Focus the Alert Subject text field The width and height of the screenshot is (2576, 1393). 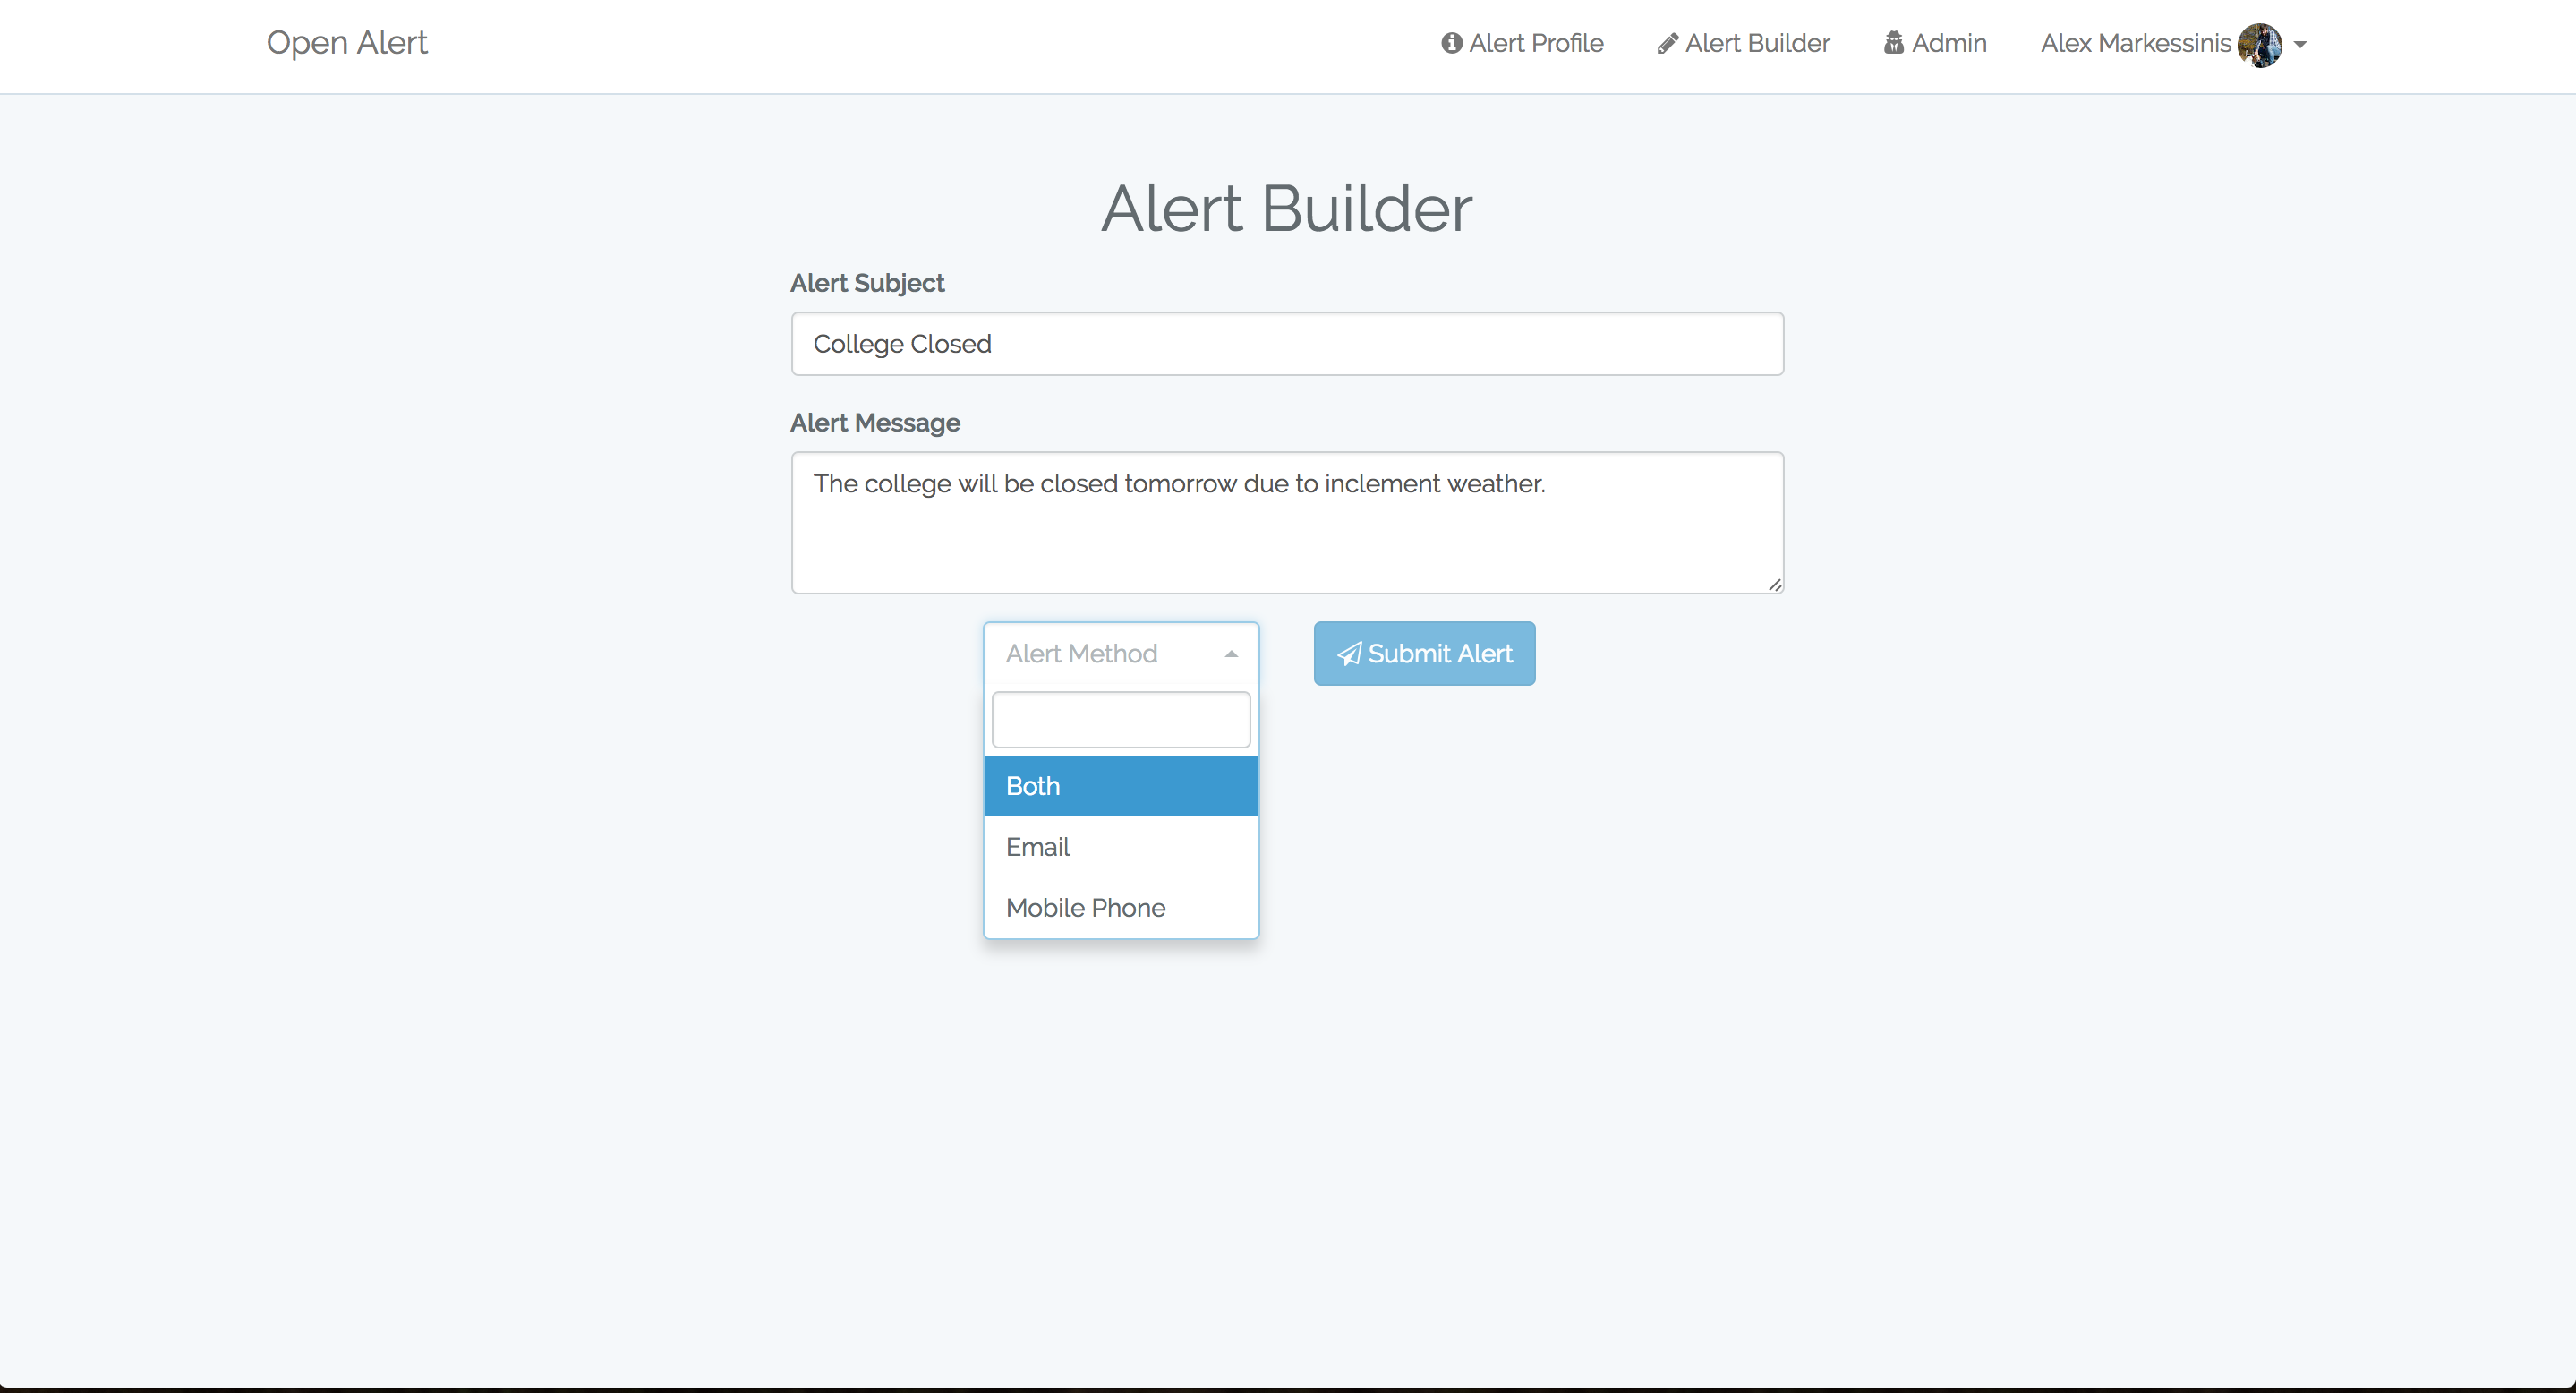[1286, 344]
